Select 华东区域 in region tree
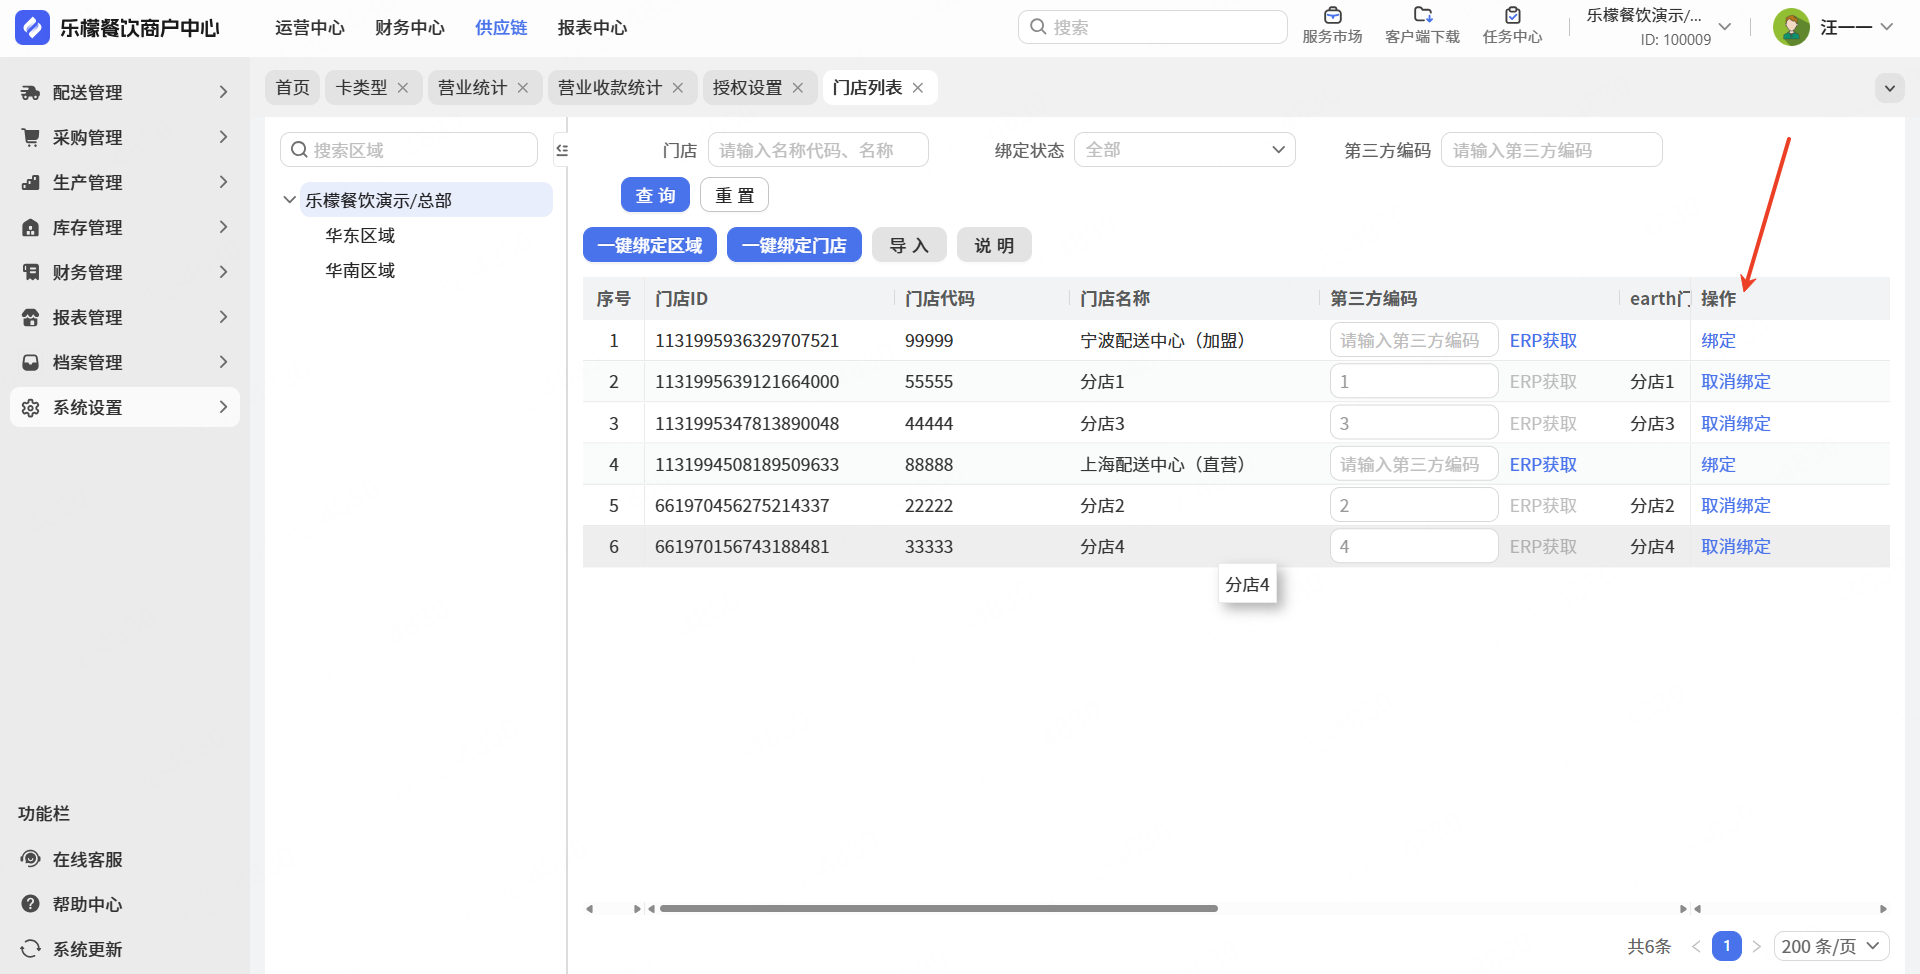The height and width of the screenshot is (974, 1920). tap(360, 236)
